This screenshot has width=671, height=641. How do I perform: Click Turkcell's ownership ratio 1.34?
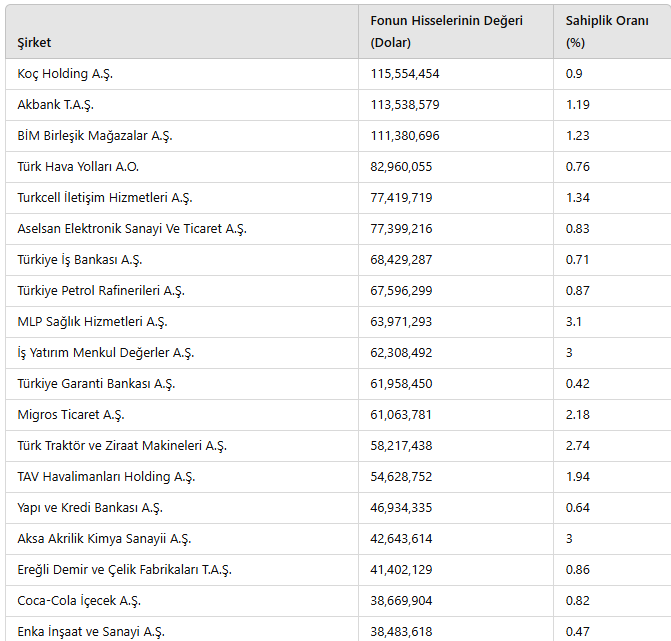[x=578, y=198]
